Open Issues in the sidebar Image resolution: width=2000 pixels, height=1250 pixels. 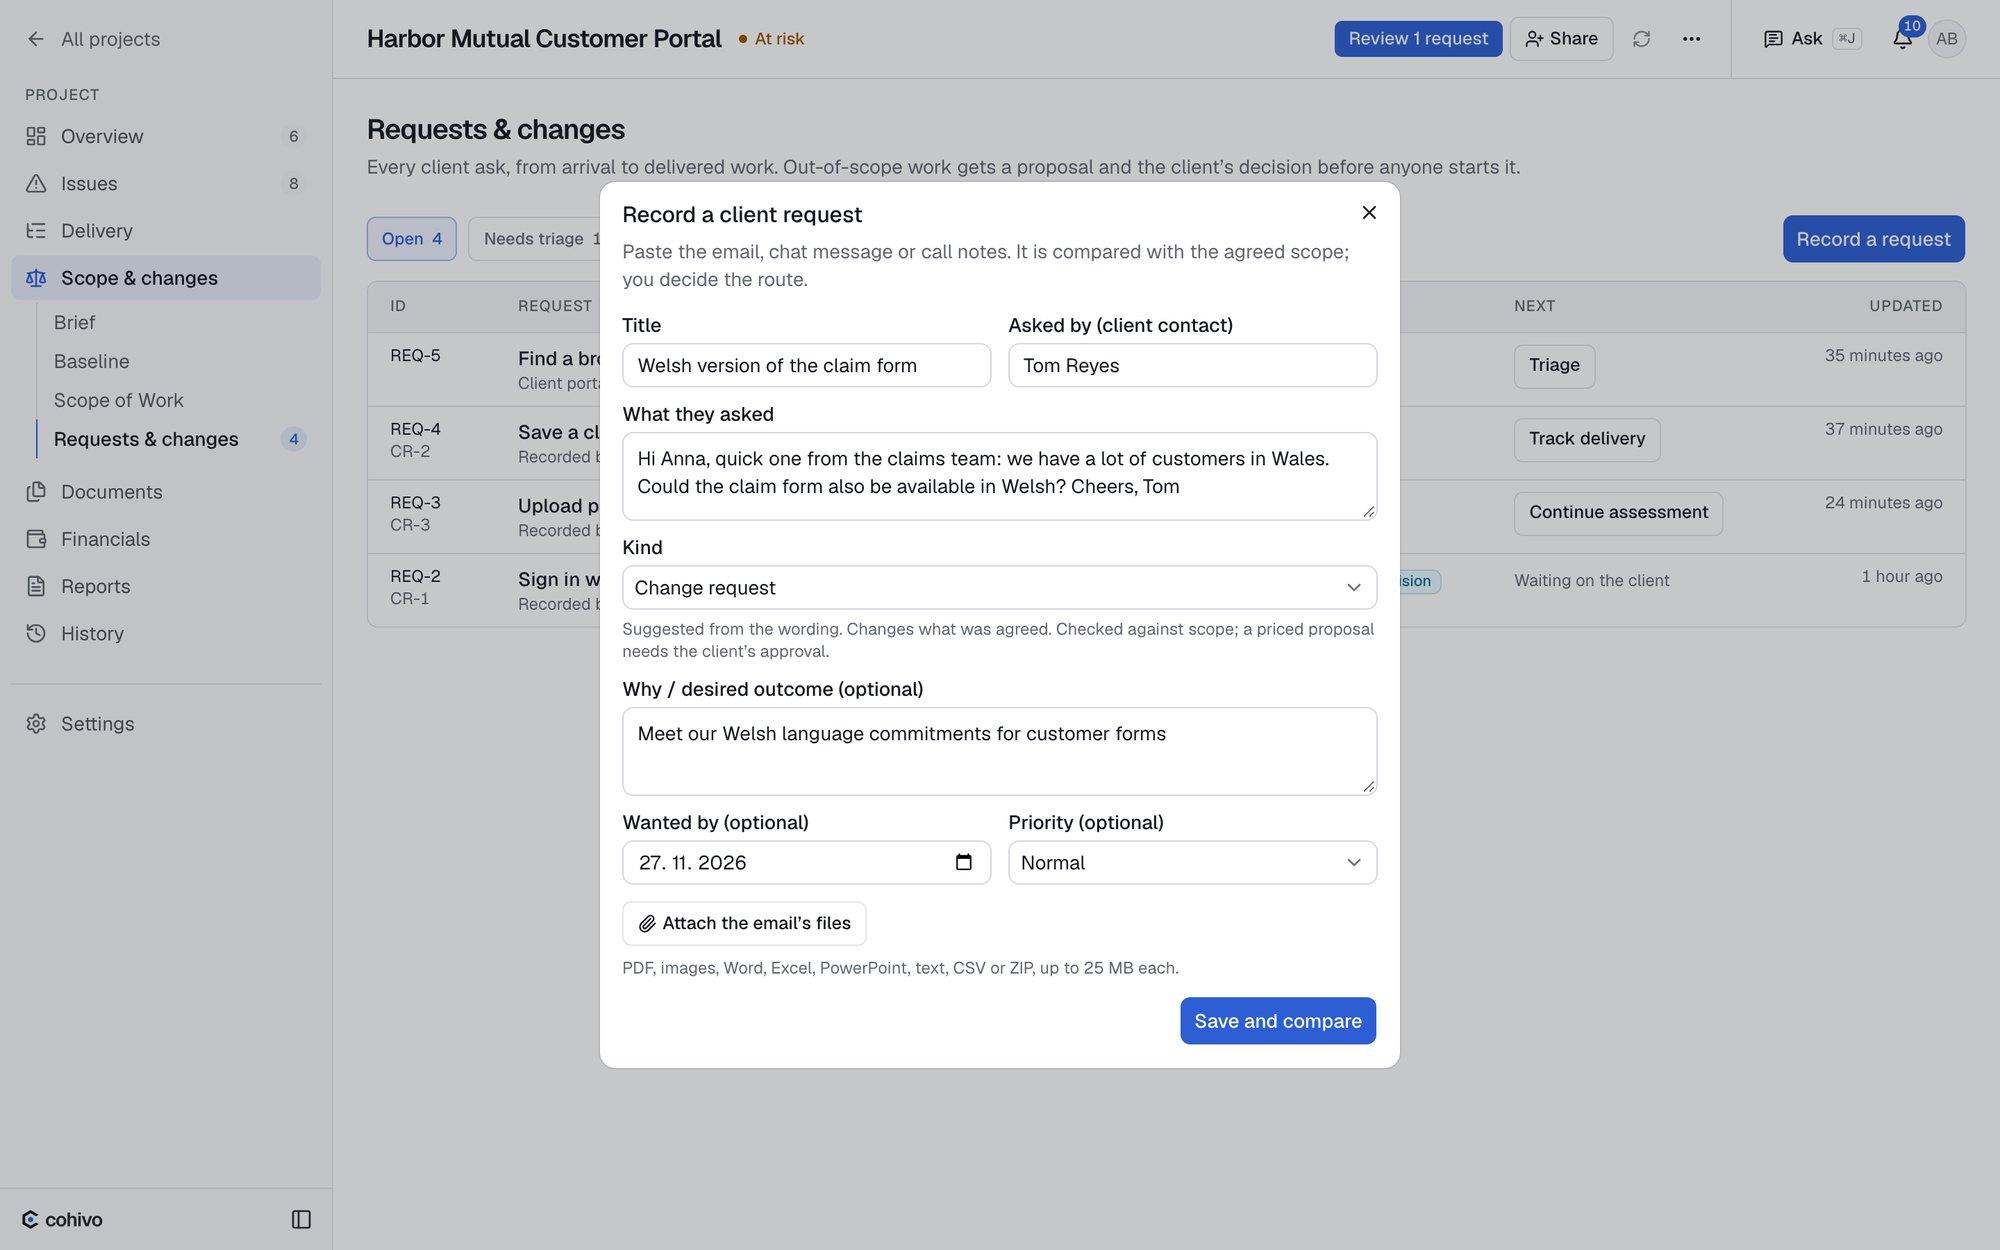166,183
